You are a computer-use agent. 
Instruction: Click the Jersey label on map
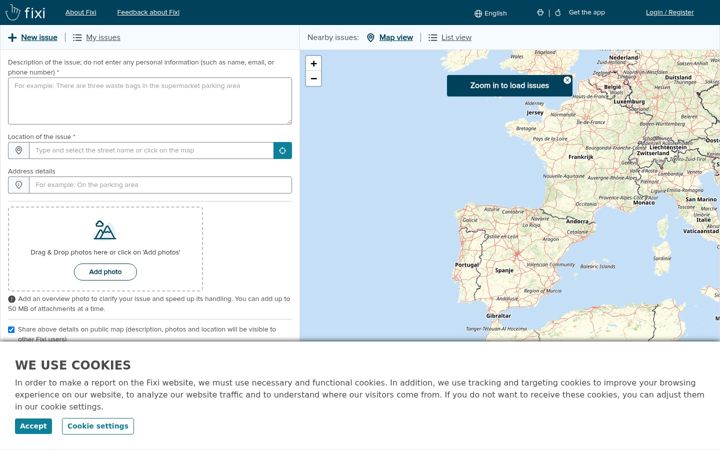[x=534, y=112]
